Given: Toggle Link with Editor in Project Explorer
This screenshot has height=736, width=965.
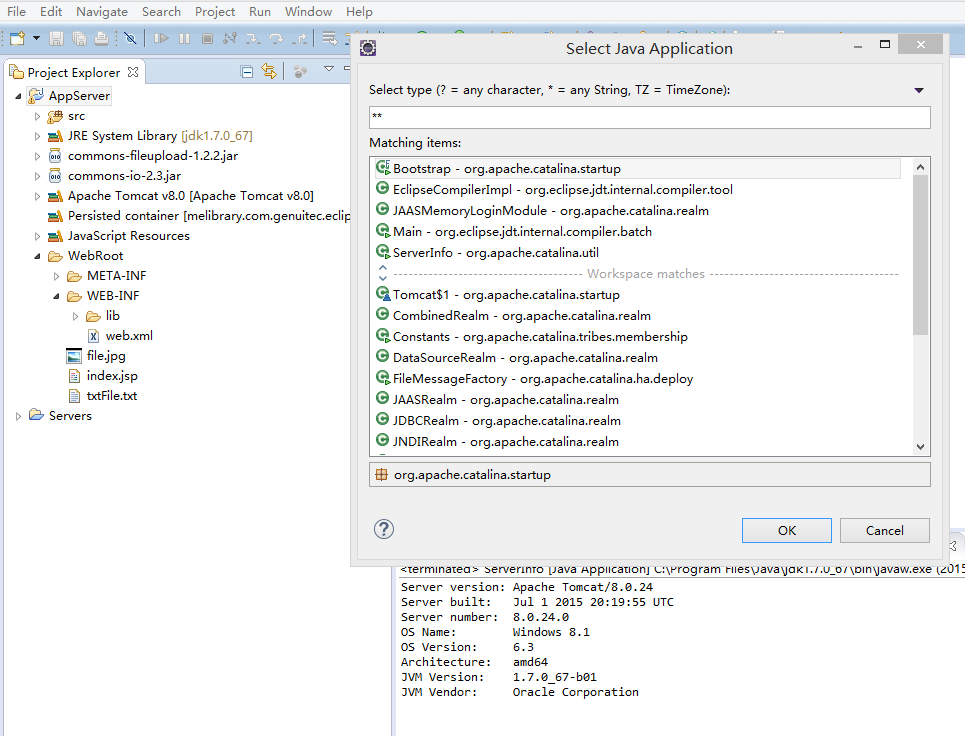Looking at the screenshot, I should pyautogui.click(x=269, y=71).
